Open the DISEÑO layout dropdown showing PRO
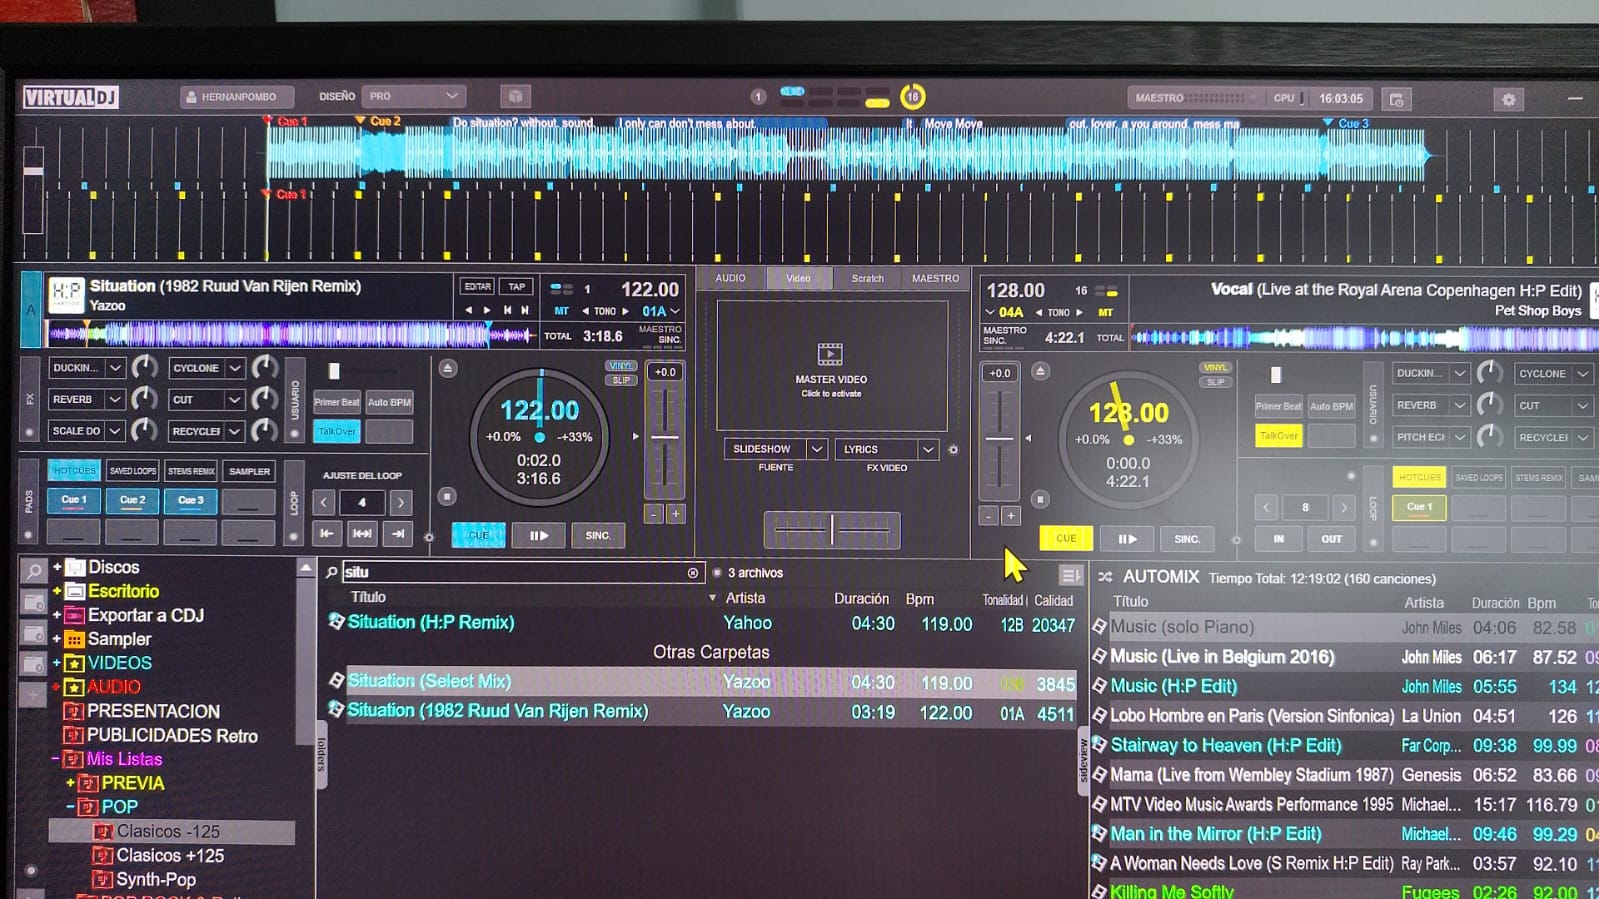Screen dimensions: 1599x899 point(413,96)
